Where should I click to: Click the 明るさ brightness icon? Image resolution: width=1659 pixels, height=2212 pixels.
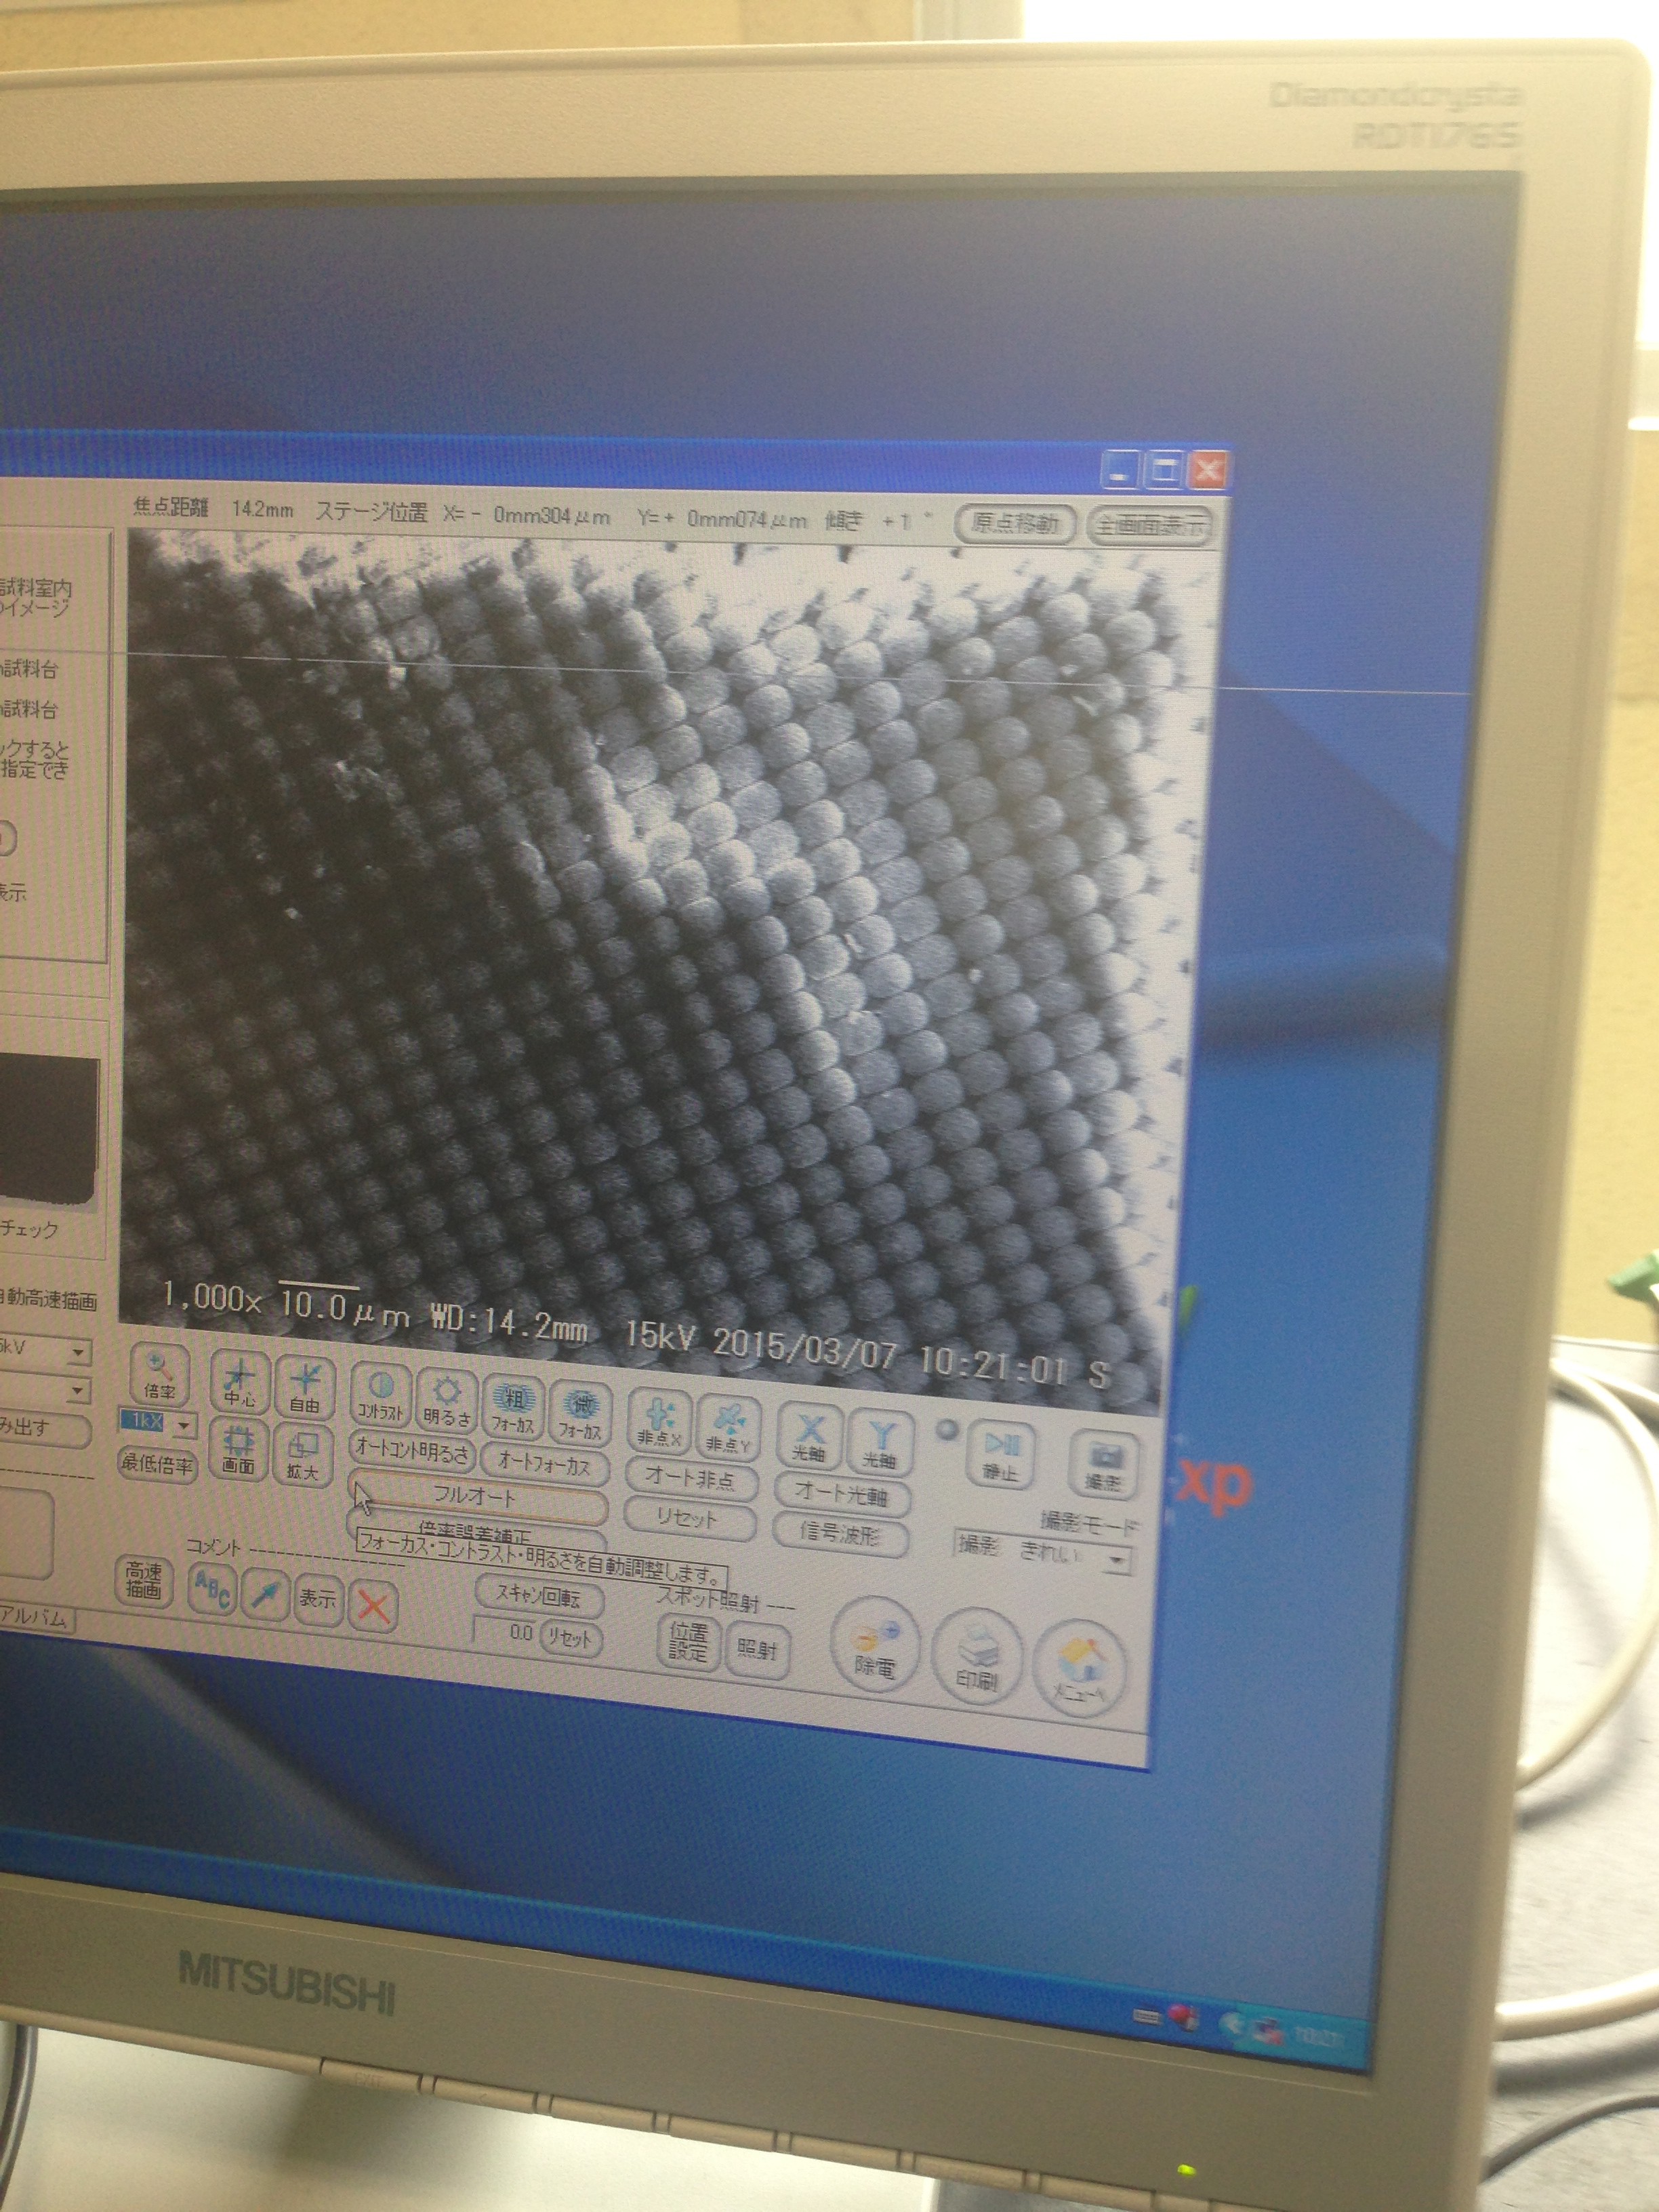click(447, 1402)
